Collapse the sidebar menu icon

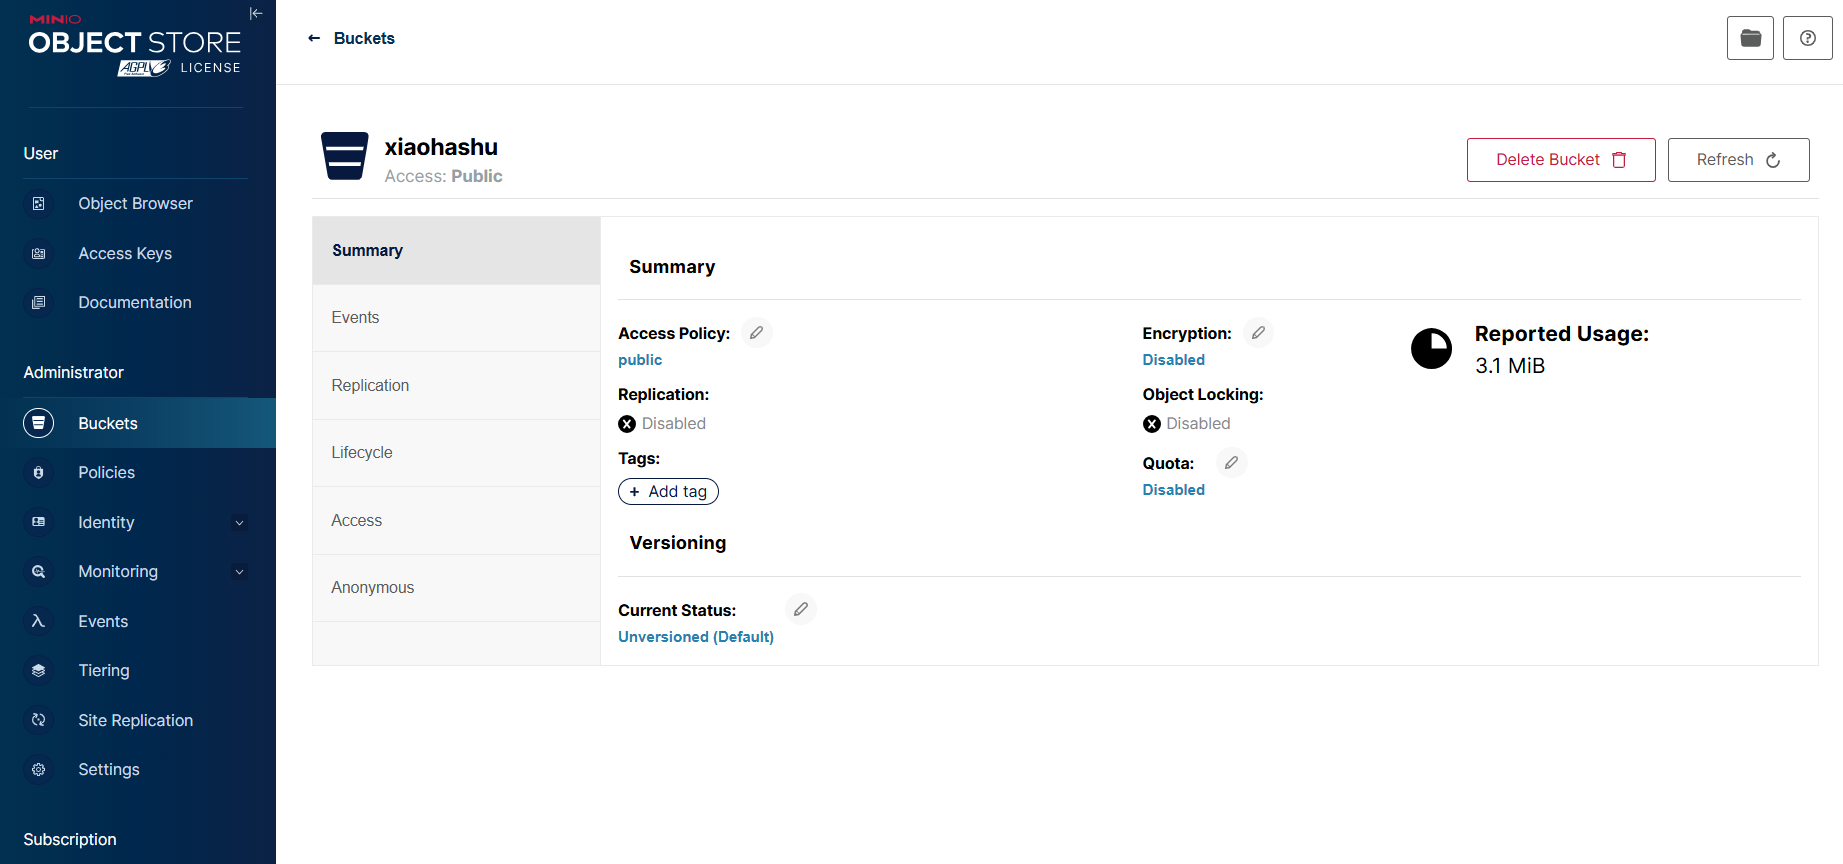[256, 13]
